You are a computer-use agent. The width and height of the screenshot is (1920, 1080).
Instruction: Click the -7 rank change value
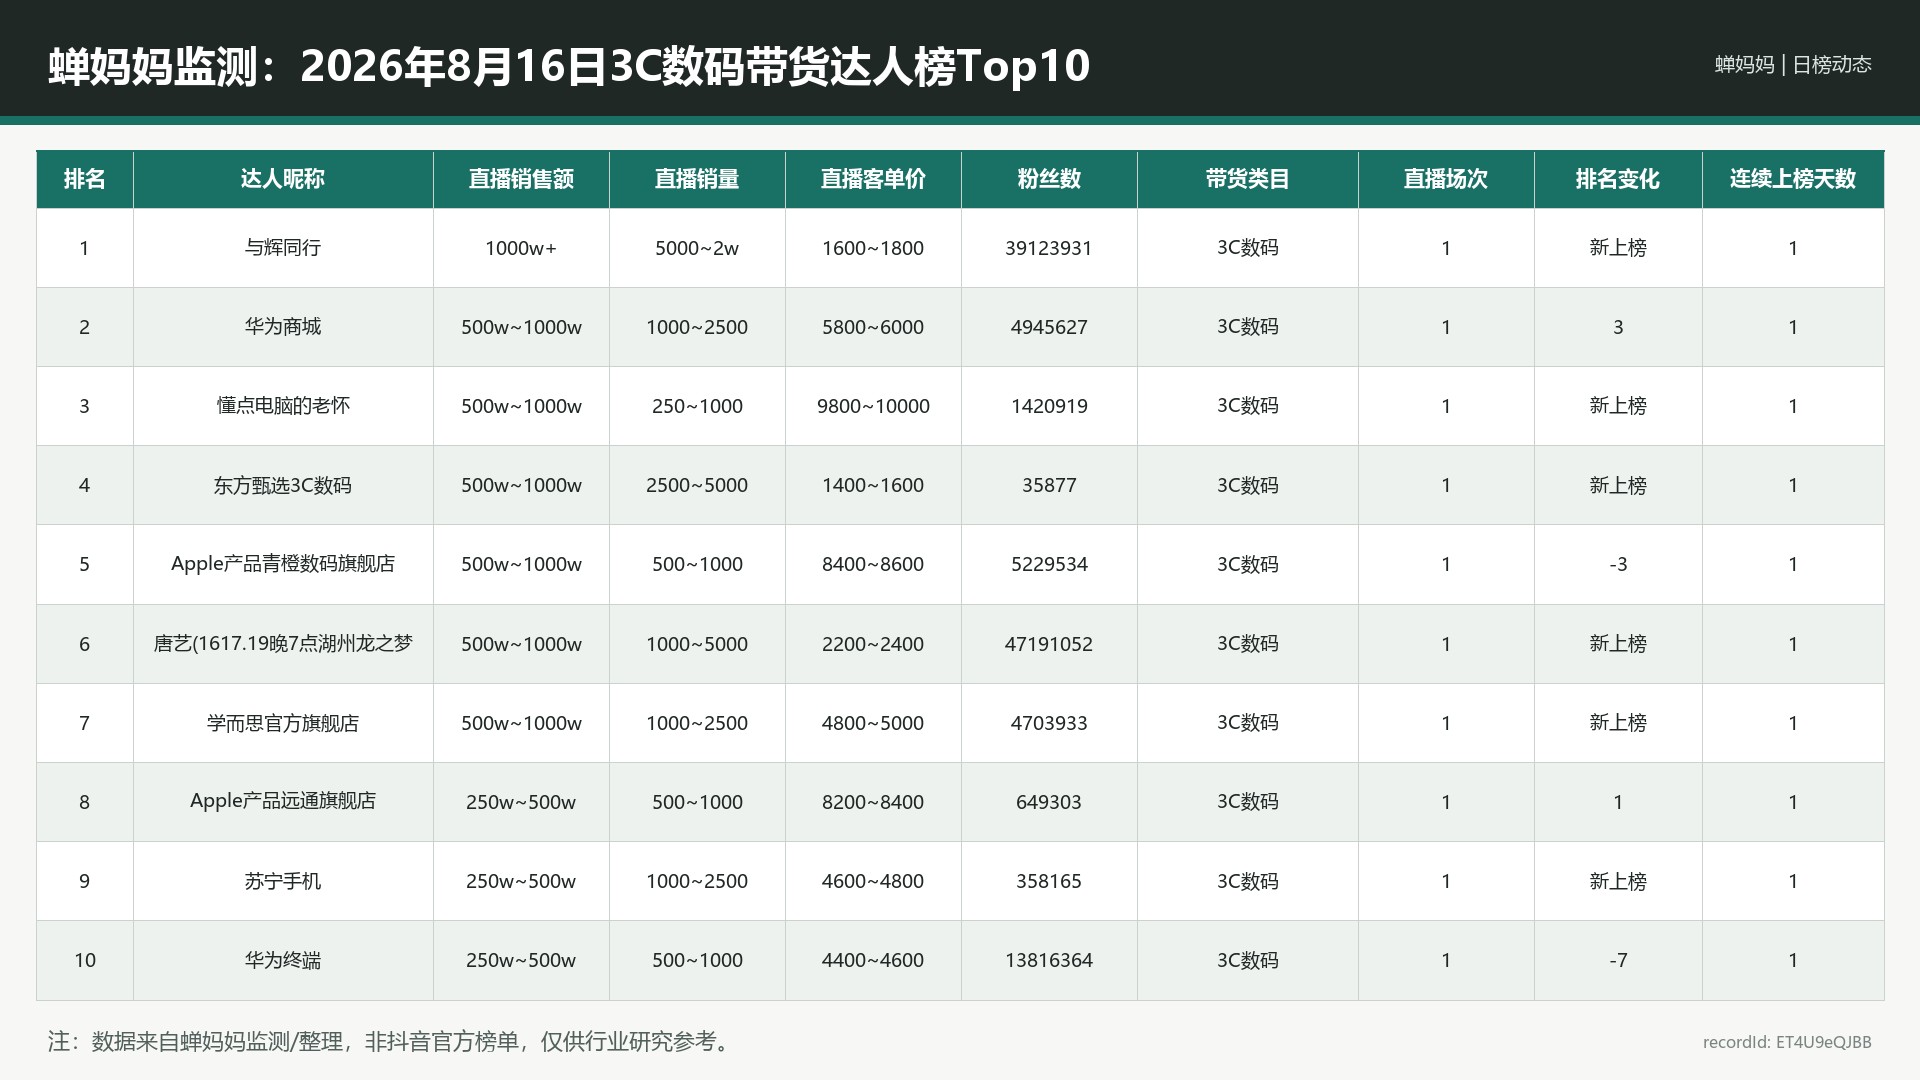pyautogui.click(x=1618, y=960)
